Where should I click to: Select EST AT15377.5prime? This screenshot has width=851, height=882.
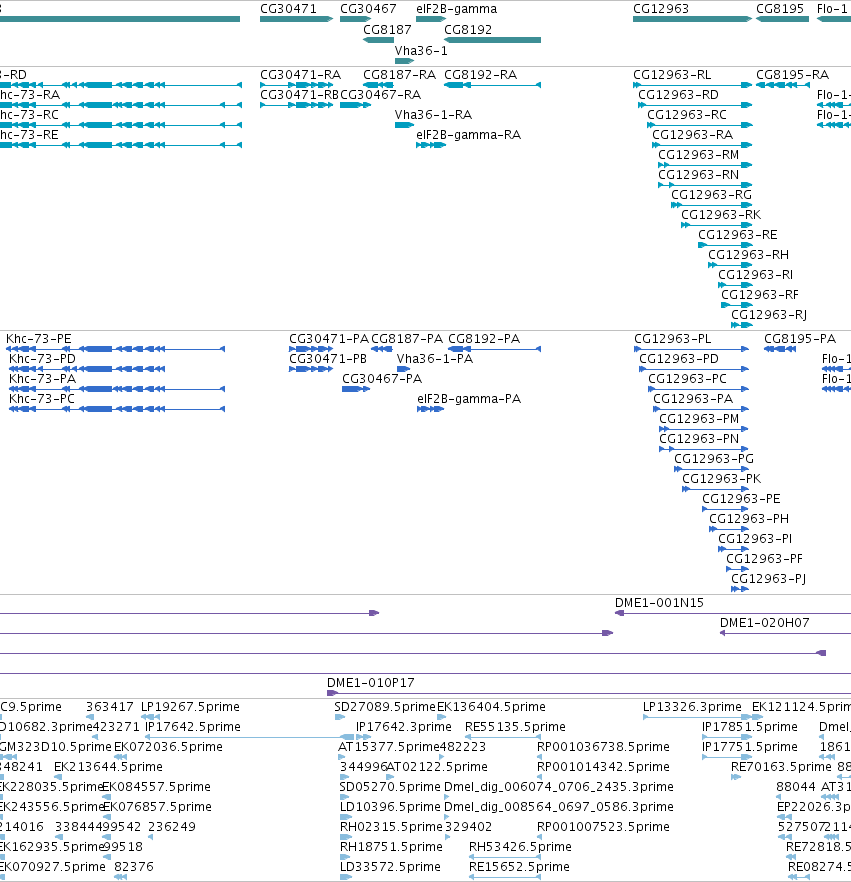coord(341,757)
